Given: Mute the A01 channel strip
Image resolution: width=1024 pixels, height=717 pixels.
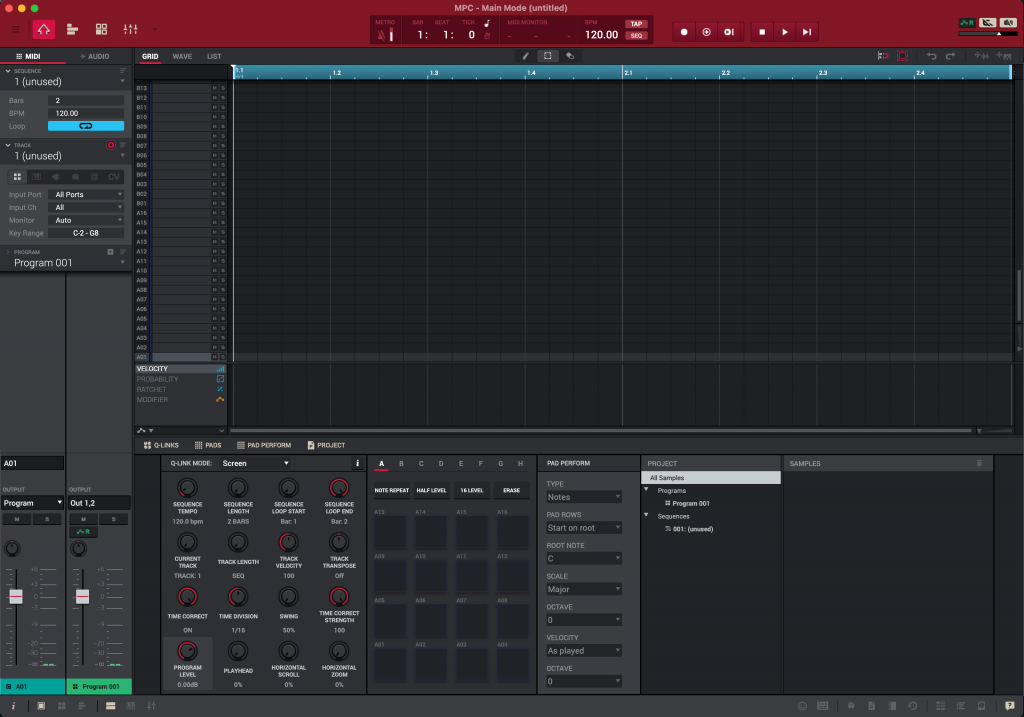Looking at the screenshot, I should point(16,519).
